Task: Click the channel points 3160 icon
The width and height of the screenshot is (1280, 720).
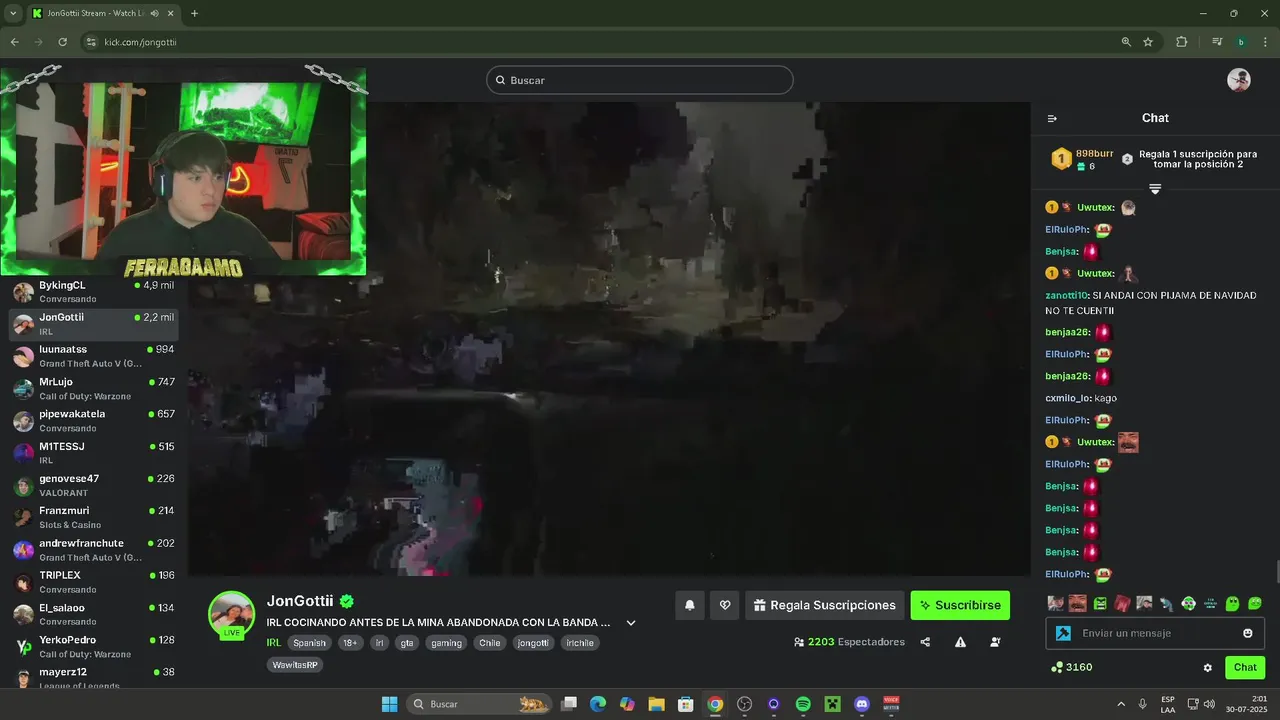Action: [1057, 667]
